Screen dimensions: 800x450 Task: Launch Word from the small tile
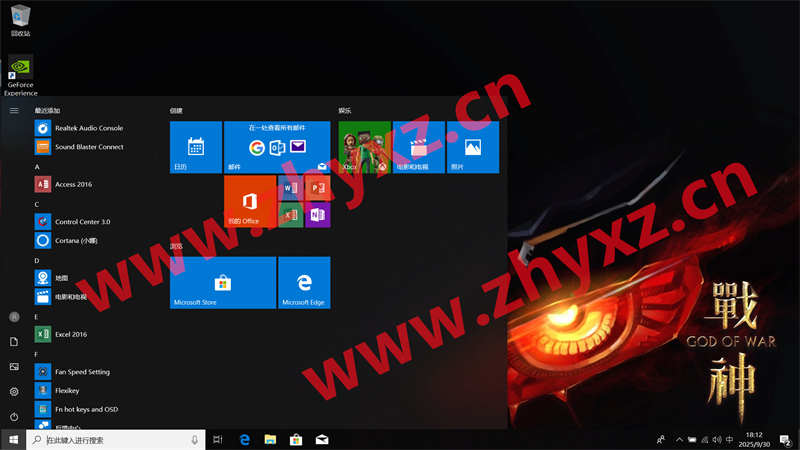pos(291,188)
